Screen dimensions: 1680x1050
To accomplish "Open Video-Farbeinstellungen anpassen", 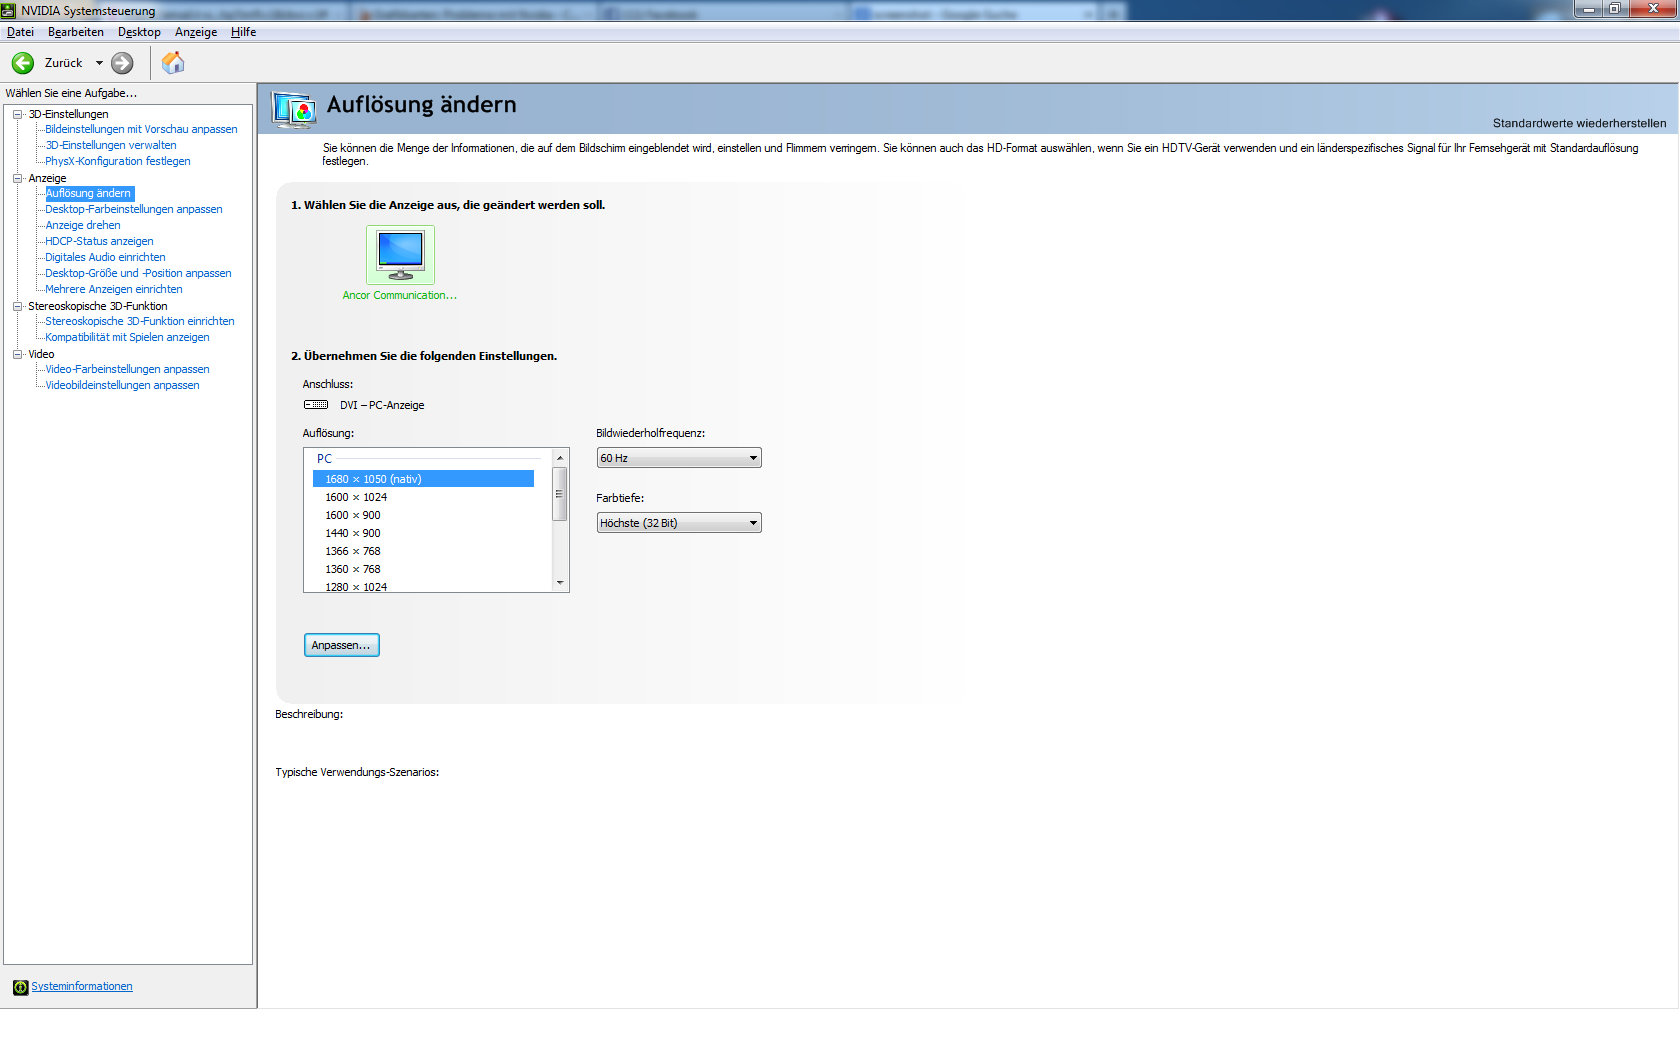I will pos(127,369).
